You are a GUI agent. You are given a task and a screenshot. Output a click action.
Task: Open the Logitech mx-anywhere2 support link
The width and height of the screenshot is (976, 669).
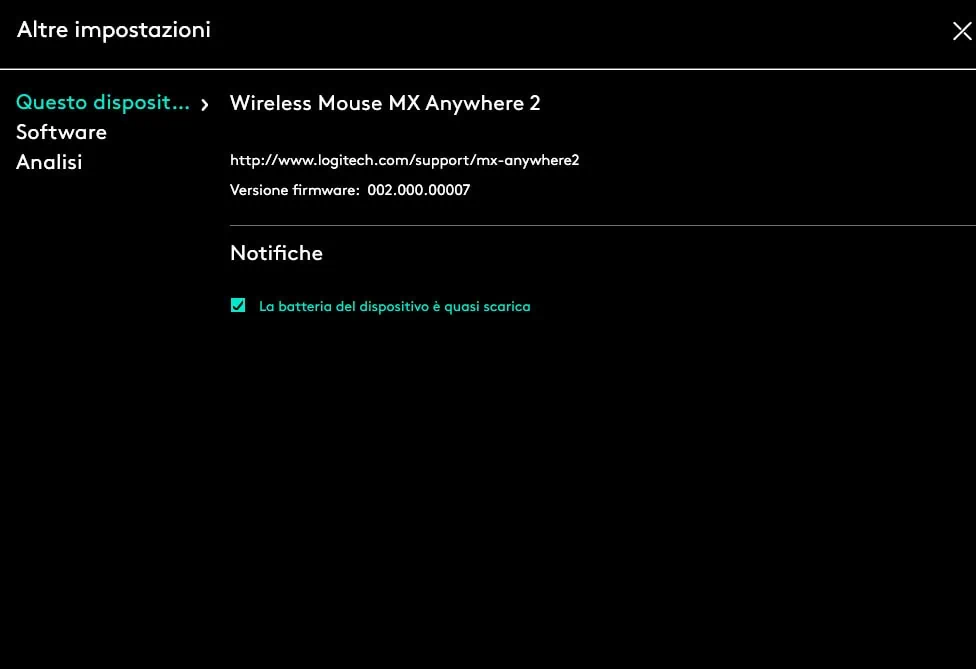tap(405, 160)
